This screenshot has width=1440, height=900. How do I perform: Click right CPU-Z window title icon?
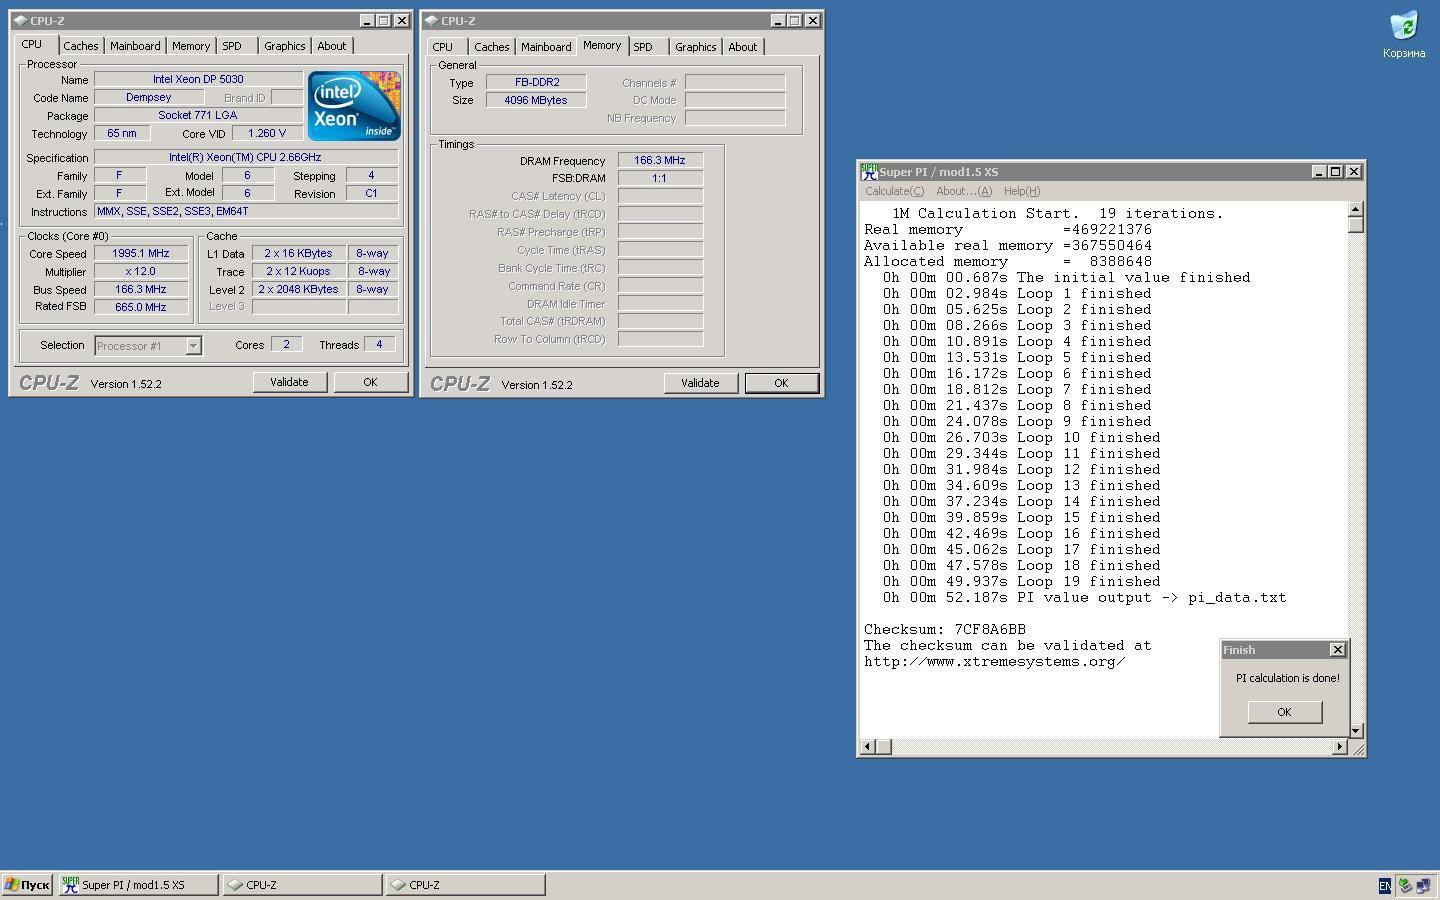[431, 20]
